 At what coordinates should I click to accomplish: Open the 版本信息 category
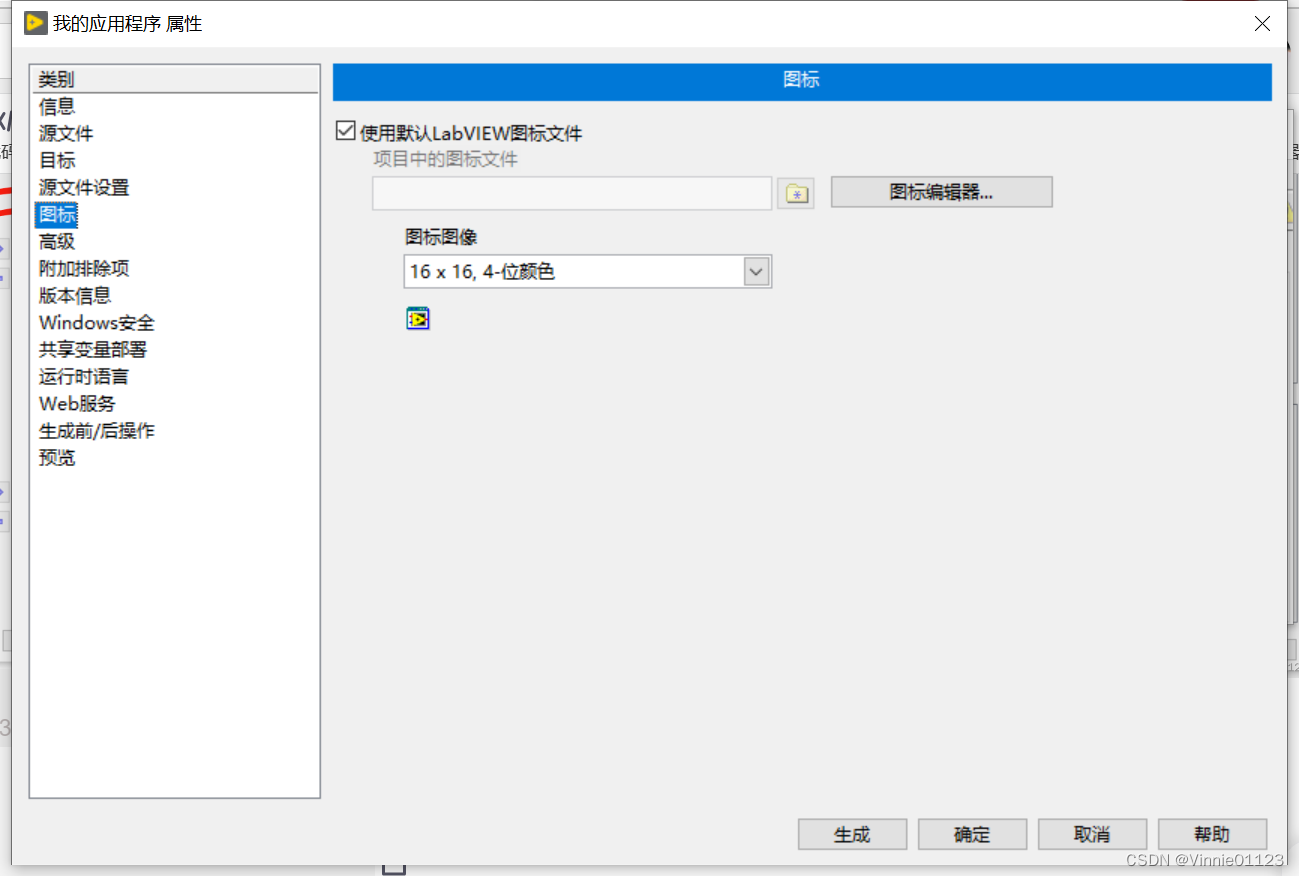pos(75,295)
